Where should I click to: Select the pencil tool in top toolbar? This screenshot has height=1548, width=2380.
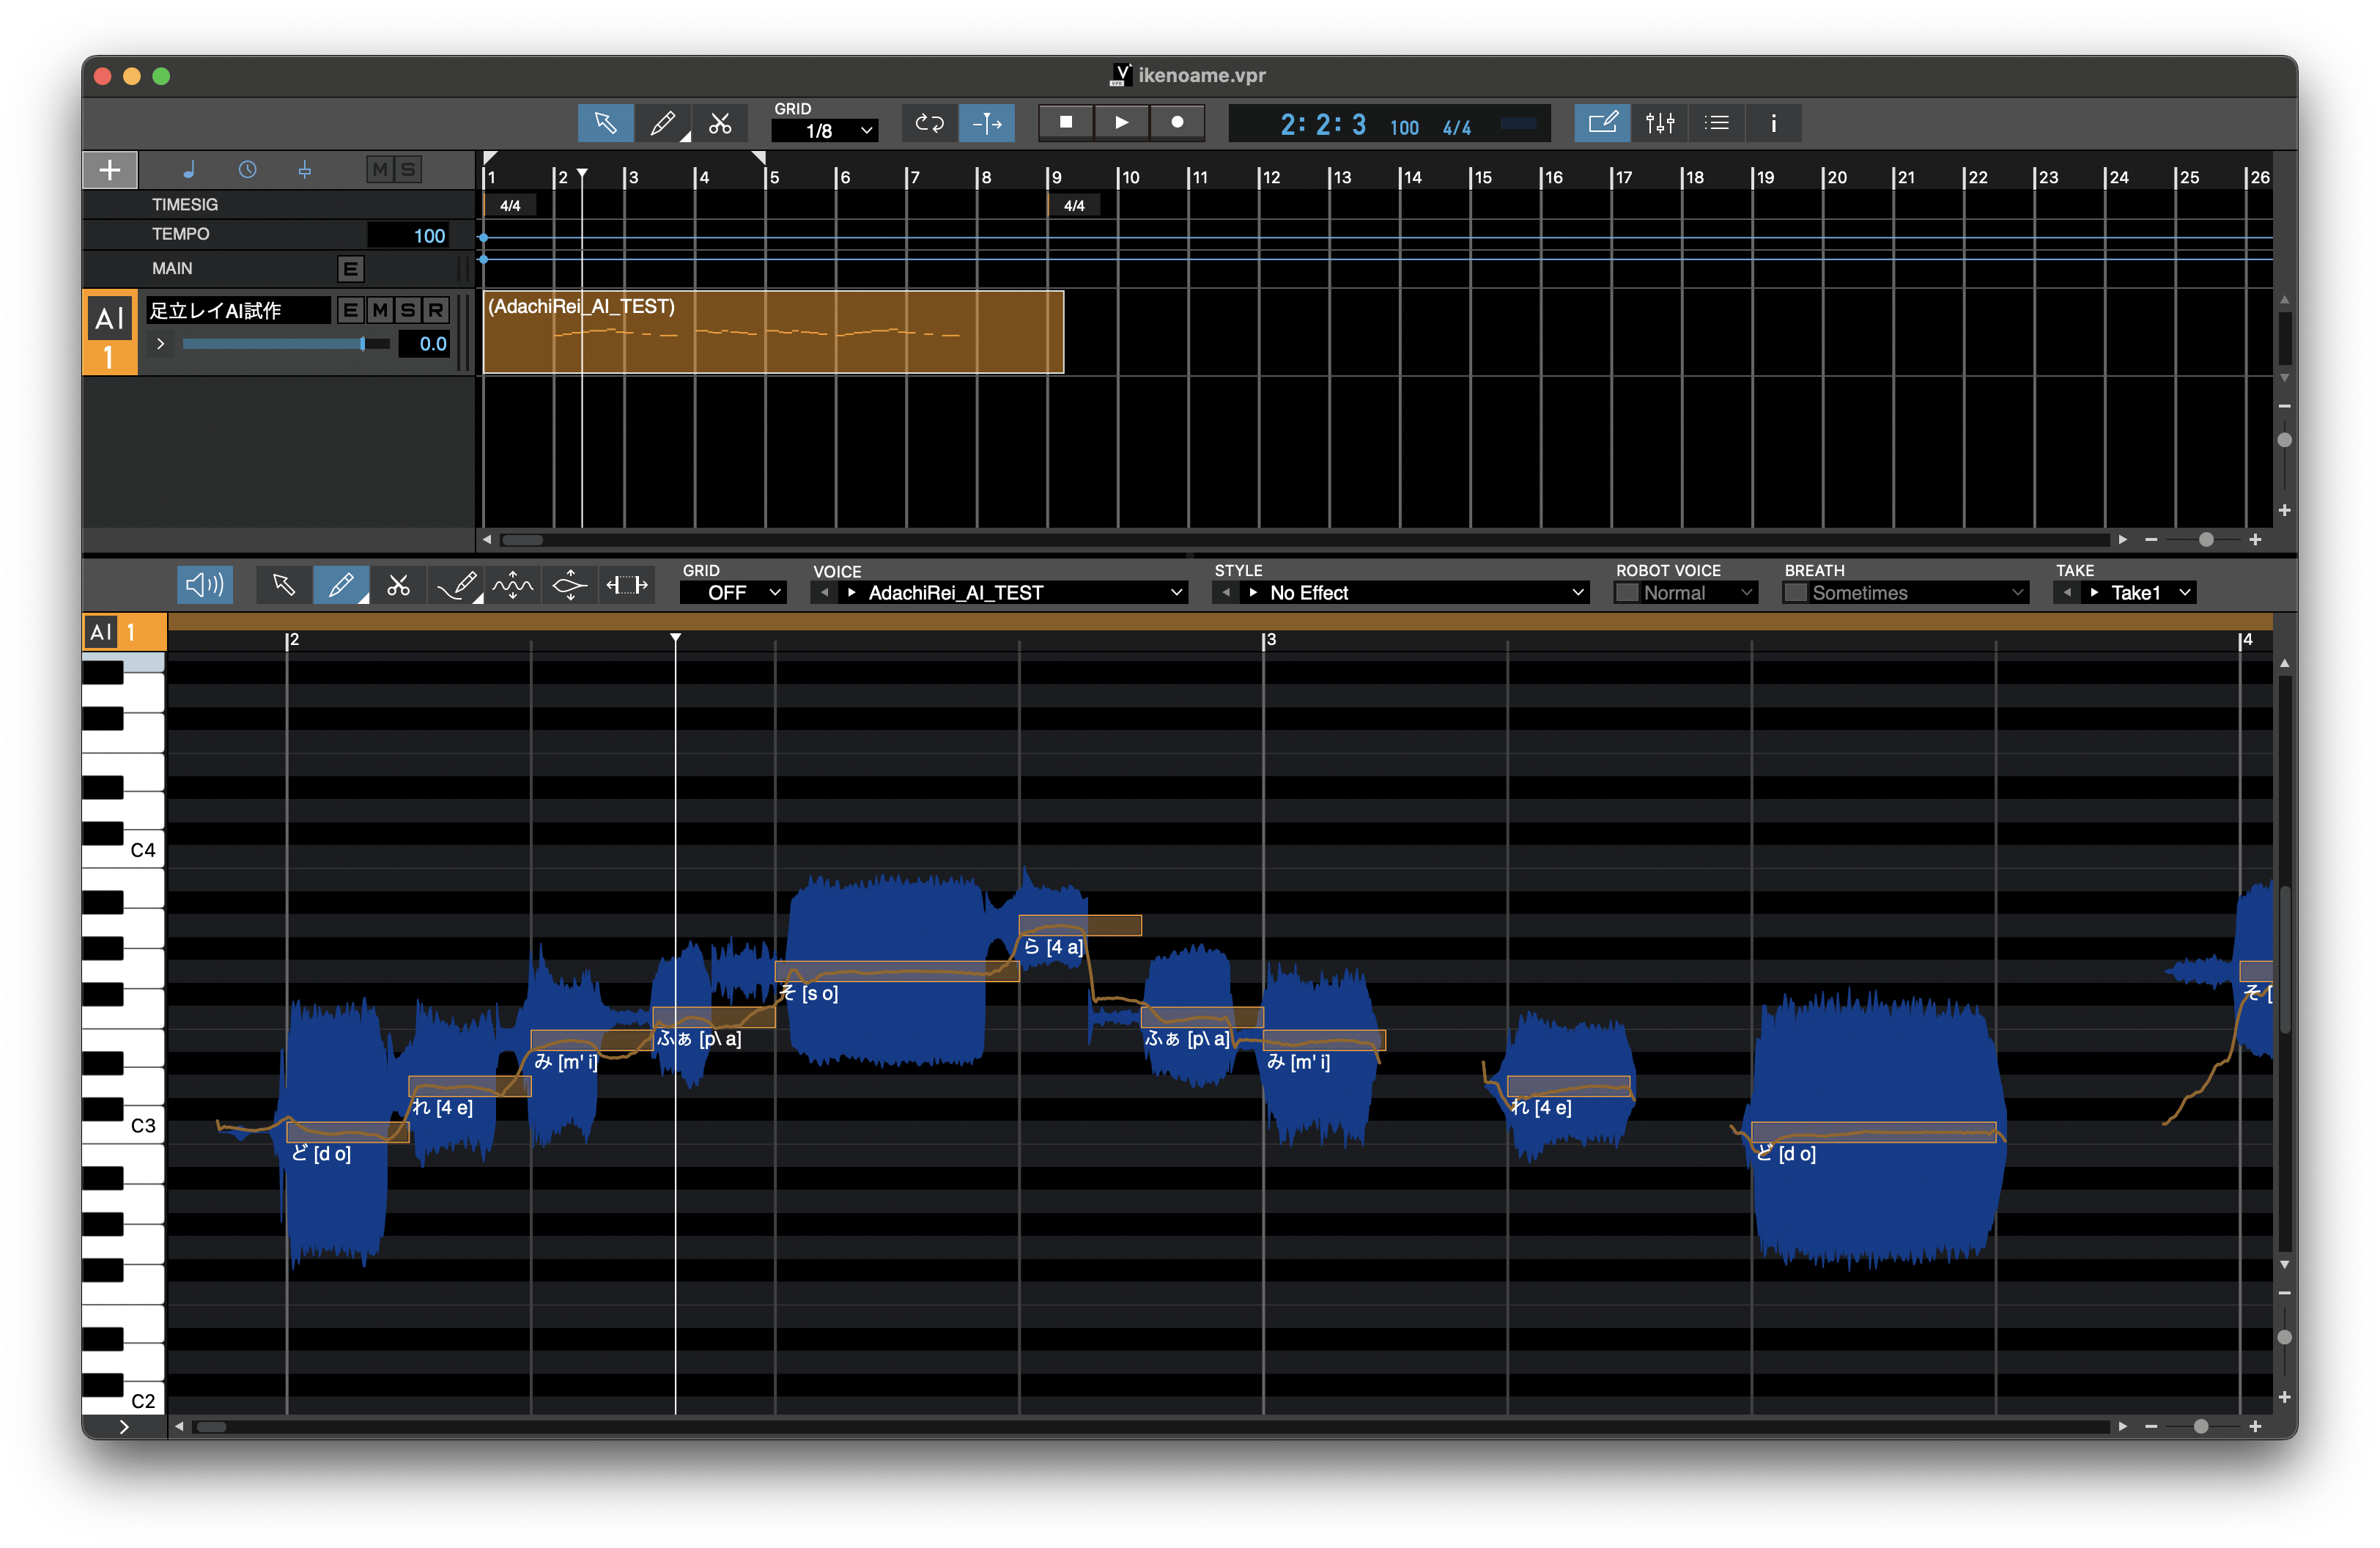click(662, 123)
